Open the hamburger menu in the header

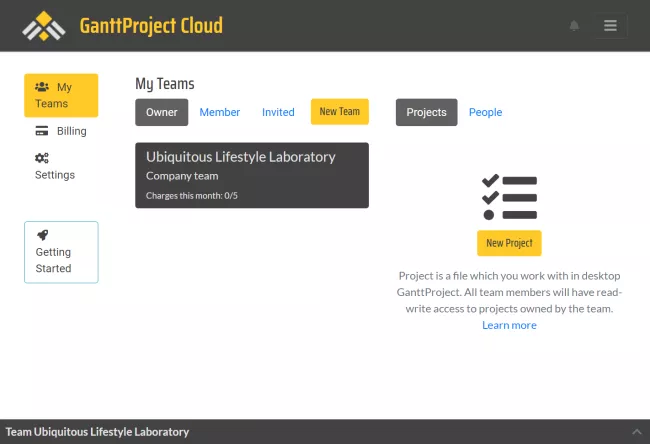pos(610,26)
